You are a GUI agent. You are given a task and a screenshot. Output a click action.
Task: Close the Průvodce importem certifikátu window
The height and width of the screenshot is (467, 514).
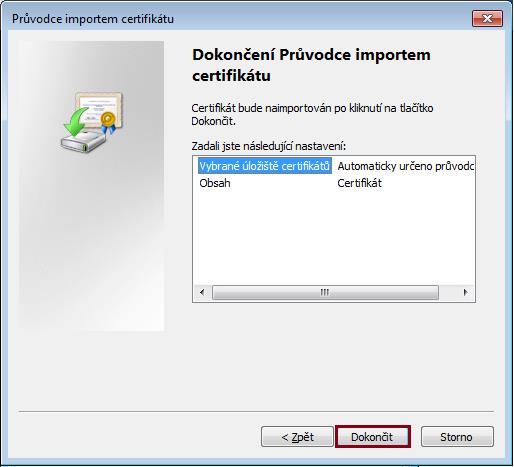tap(487, 19)
